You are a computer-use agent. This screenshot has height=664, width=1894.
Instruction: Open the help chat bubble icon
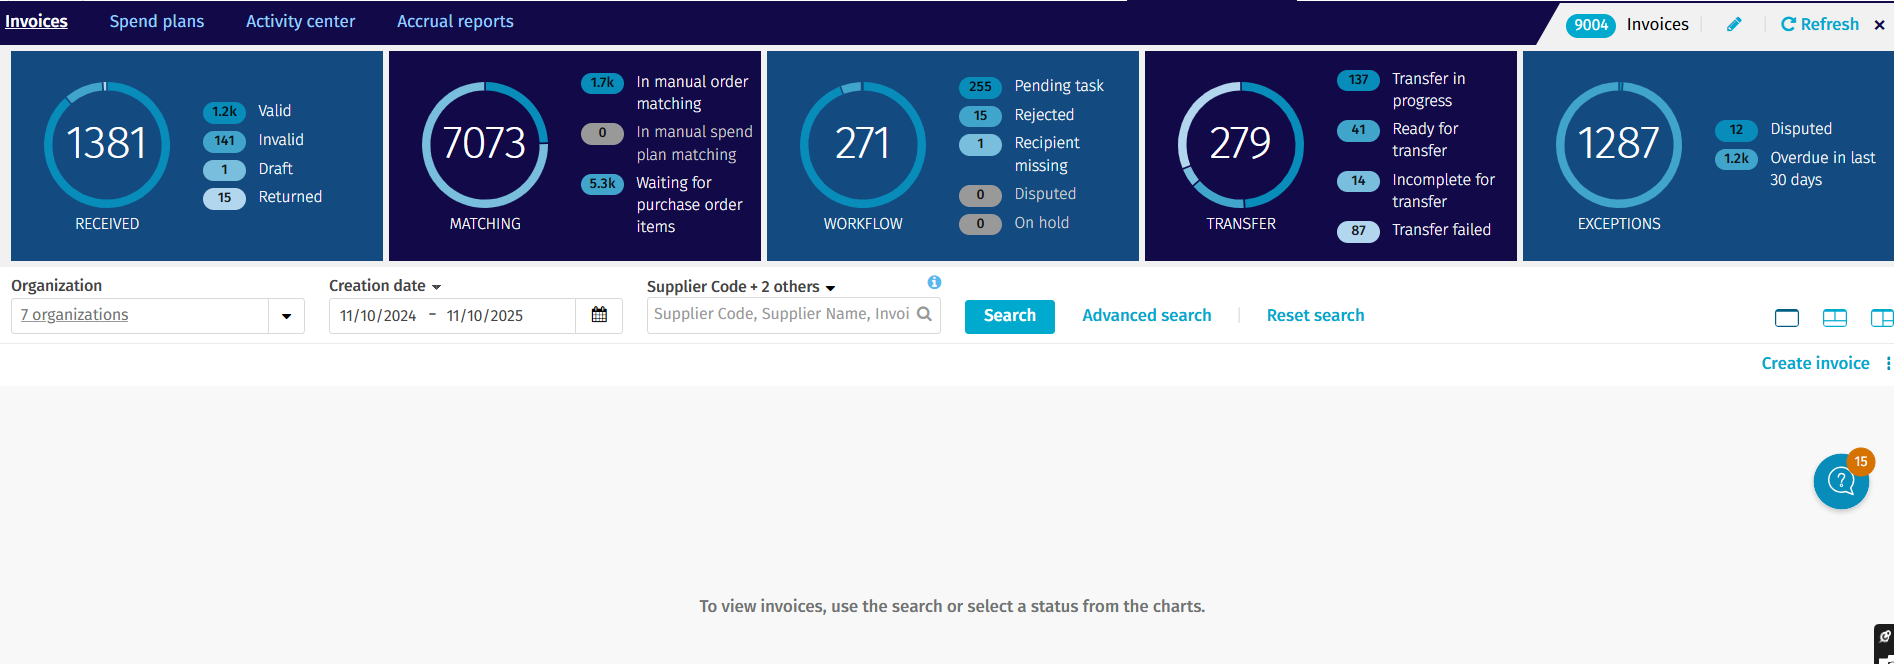point(1841,482)
